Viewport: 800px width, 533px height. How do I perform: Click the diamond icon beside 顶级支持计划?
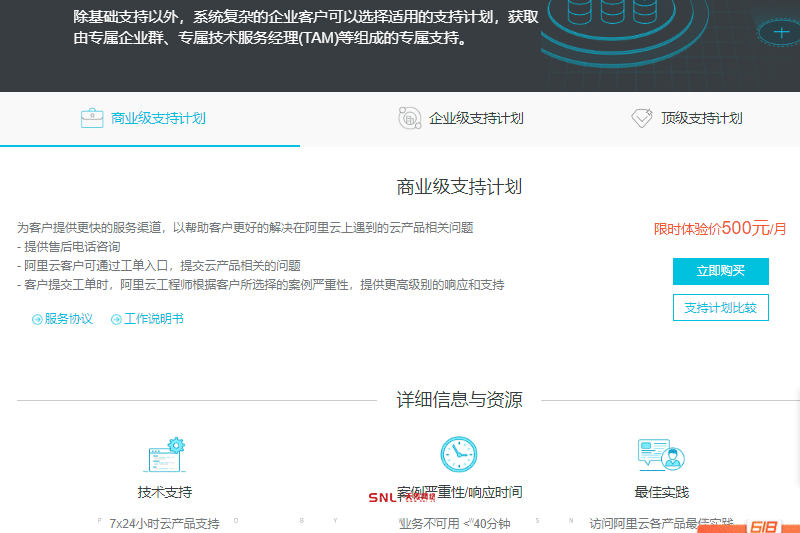pos(642,118)
